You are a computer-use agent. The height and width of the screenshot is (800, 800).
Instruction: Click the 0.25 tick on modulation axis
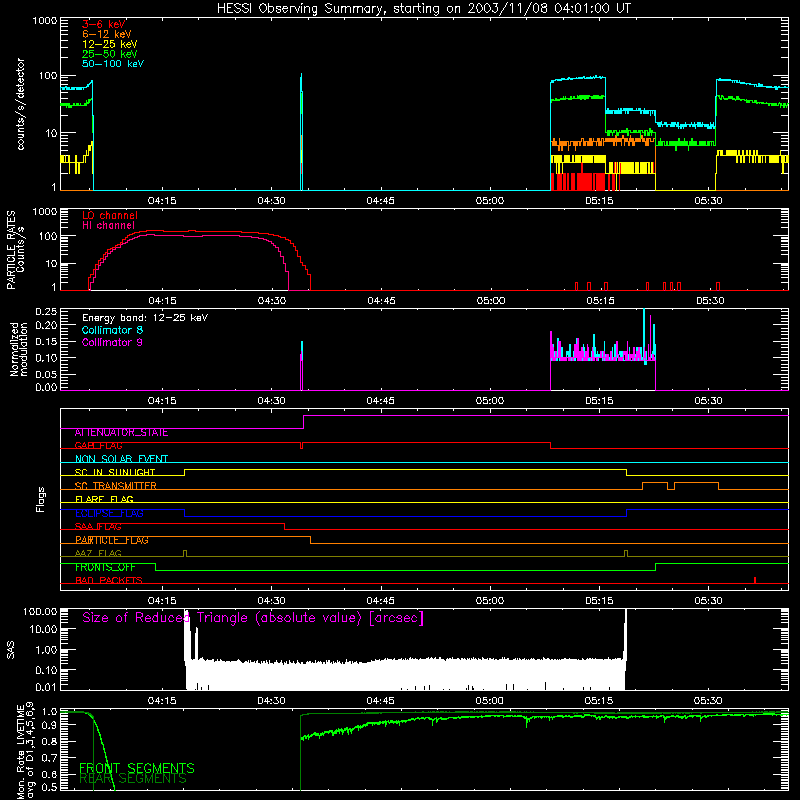(46, 312)
